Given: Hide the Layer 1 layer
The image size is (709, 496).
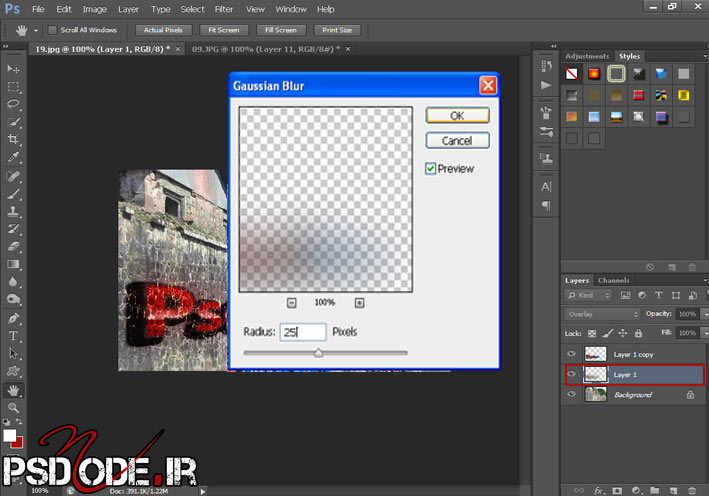Looking at the screenshot, I should 572,374.
